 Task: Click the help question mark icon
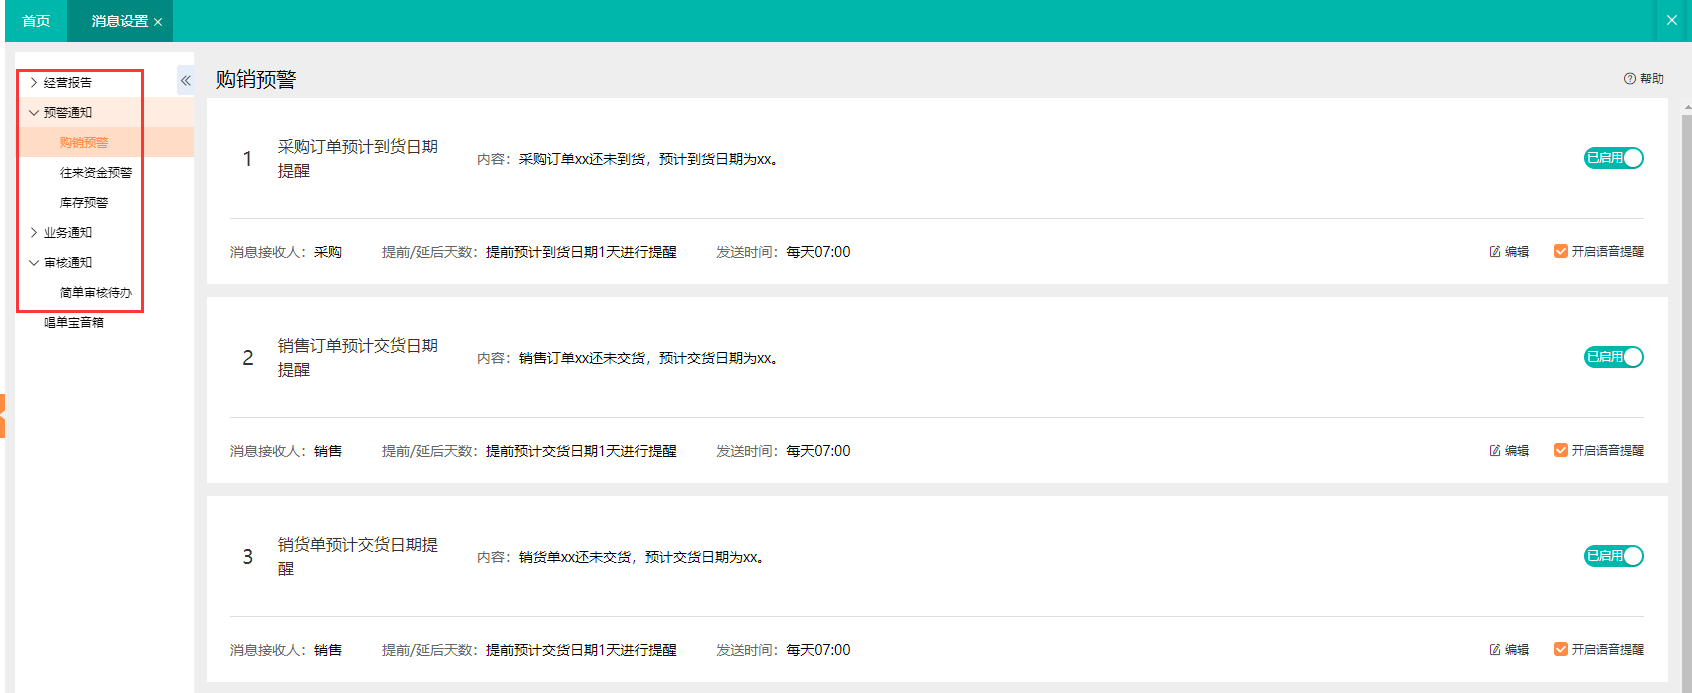[x=1629, y=79]
